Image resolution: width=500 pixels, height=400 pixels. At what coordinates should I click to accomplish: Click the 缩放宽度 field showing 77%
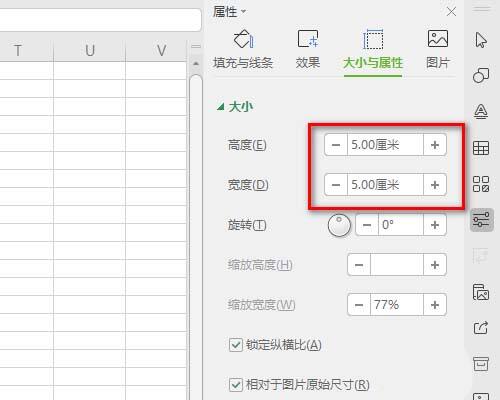pyautogui.click(x=397, y=305)
